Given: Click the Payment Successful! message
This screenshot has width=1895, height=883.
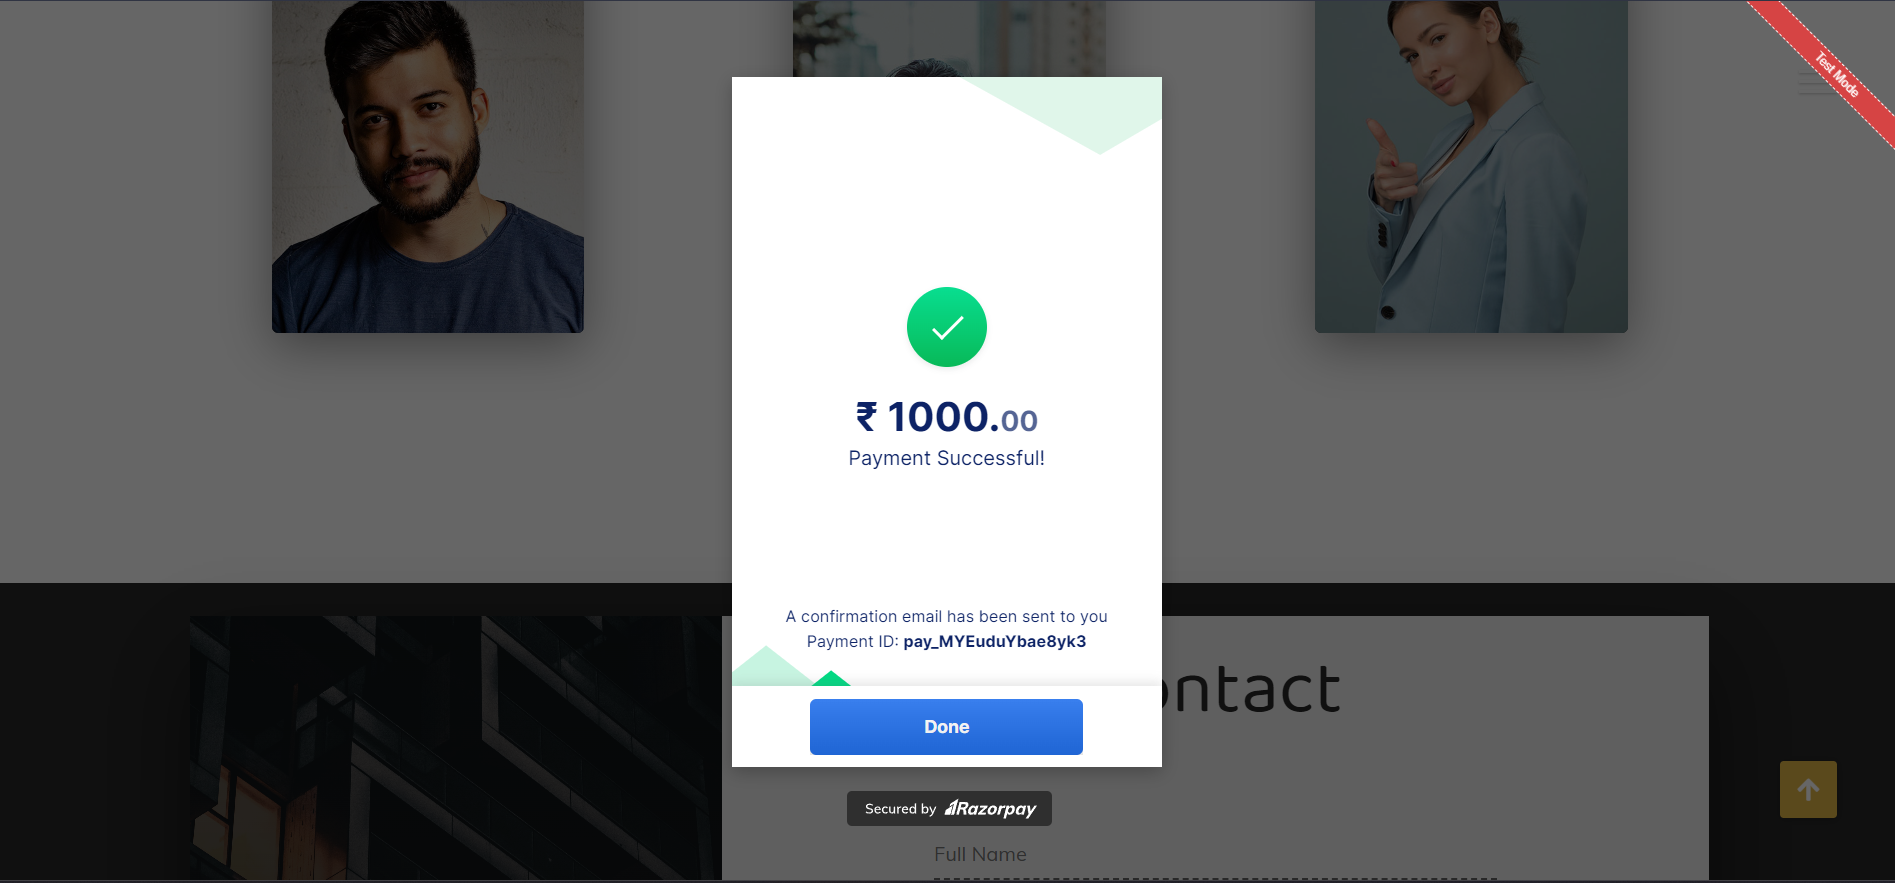Looking at the screenshot, I should [946, 458].
